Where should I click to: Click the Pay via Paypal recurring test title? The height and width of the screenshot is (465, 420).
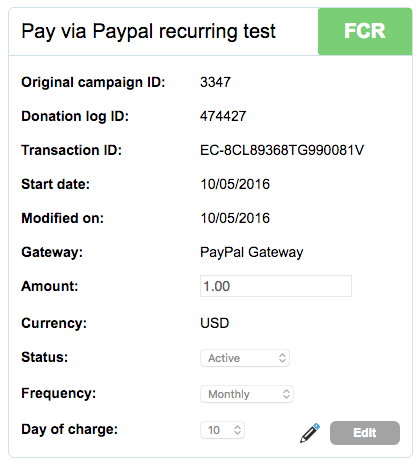pyautogui.click(x=148, y=32)
